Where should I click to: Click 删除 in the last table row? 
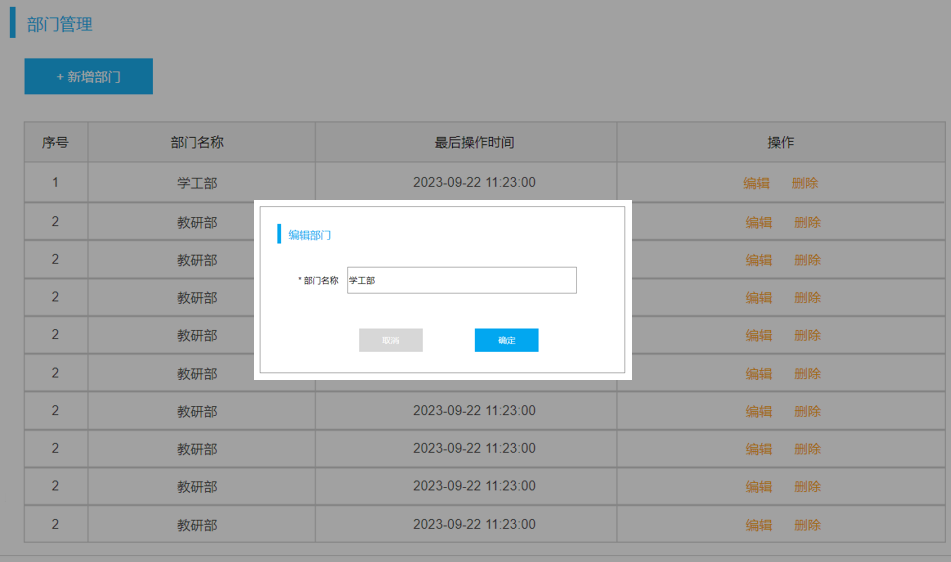pyautogui.click(x=807, y=525)
